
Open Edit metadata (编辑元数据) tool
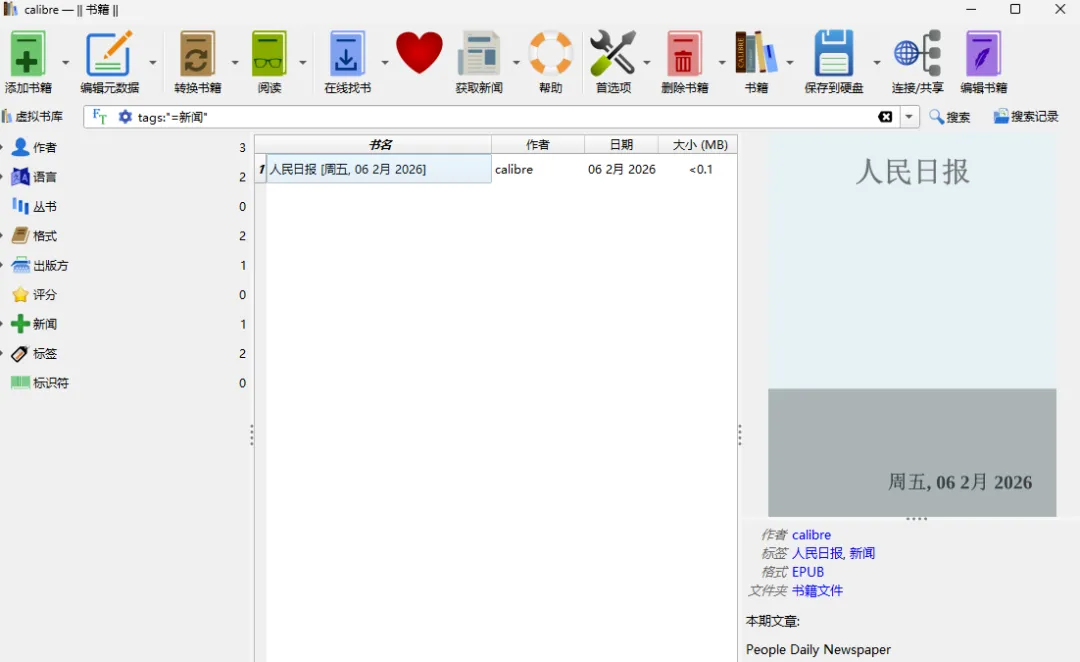click(109, 54)
